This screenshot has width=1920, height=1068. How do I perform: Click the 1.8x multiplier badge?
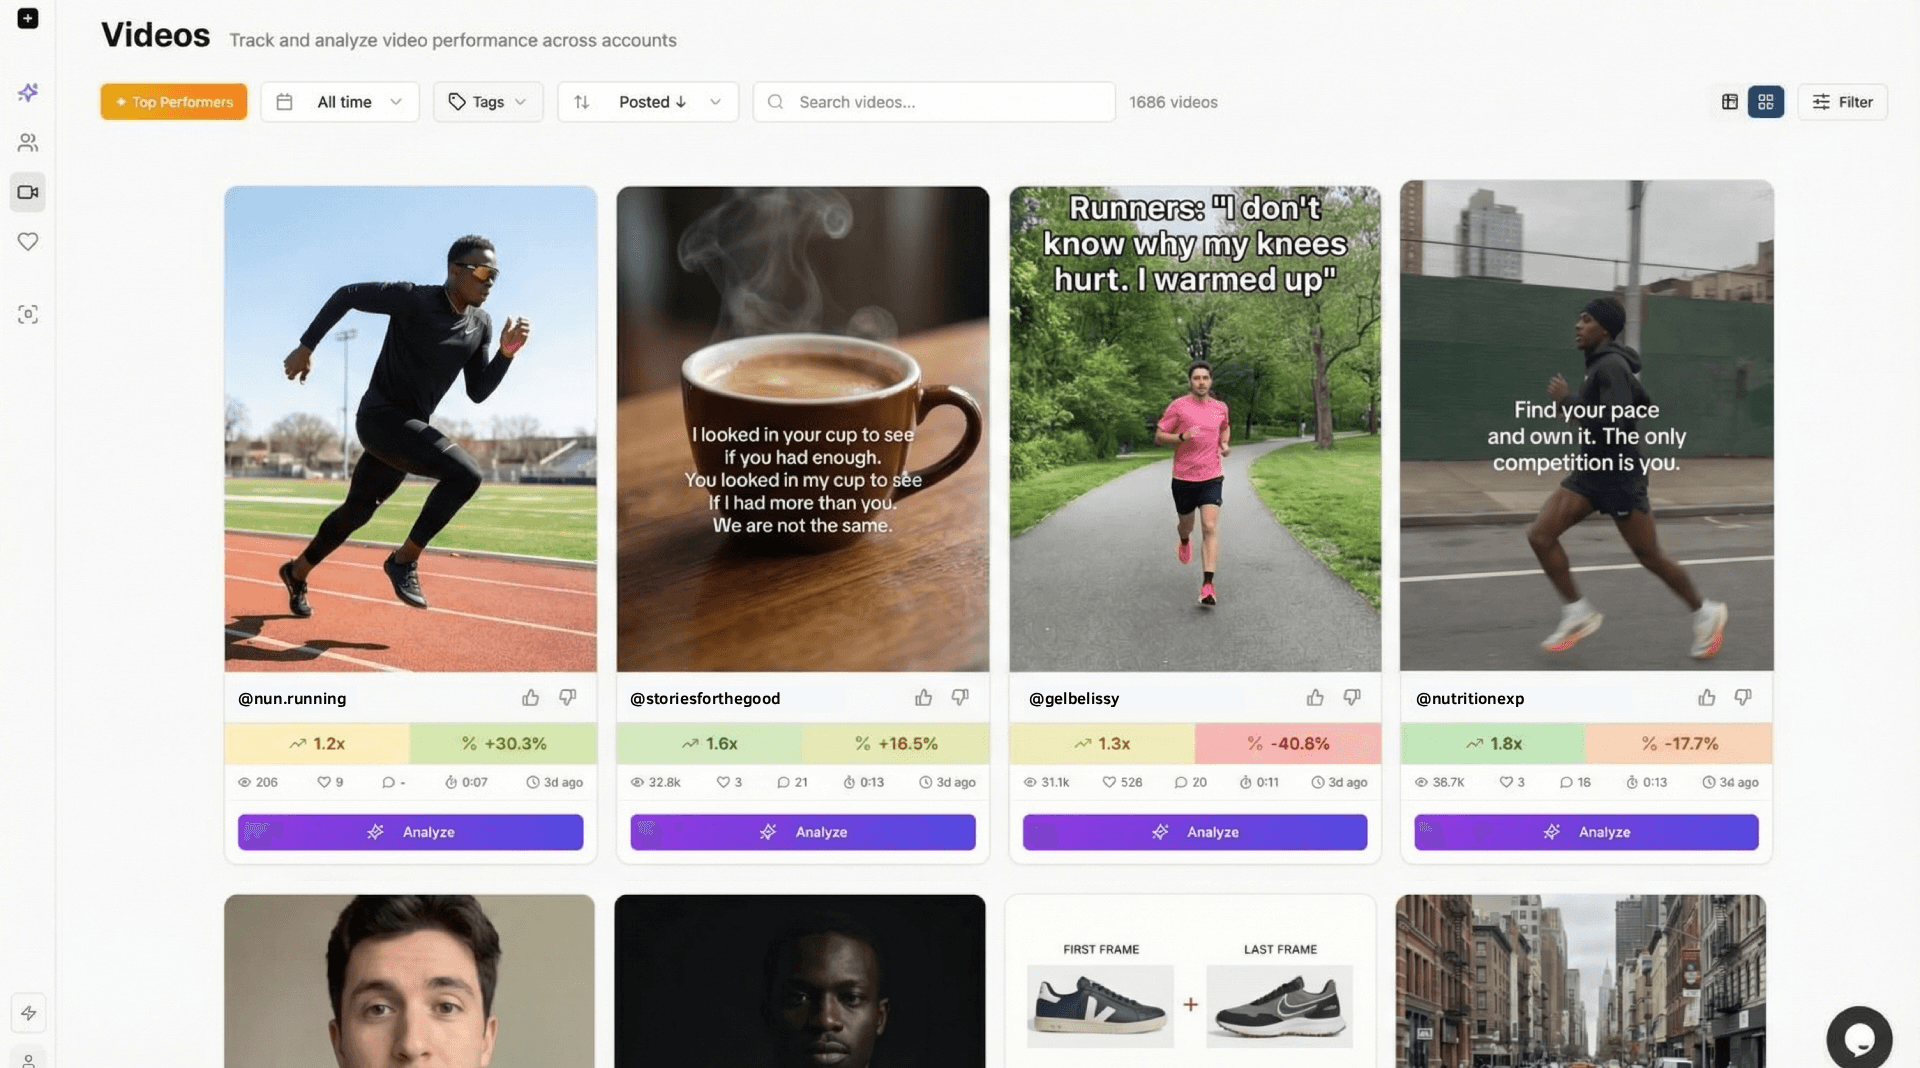(1493, 743)
